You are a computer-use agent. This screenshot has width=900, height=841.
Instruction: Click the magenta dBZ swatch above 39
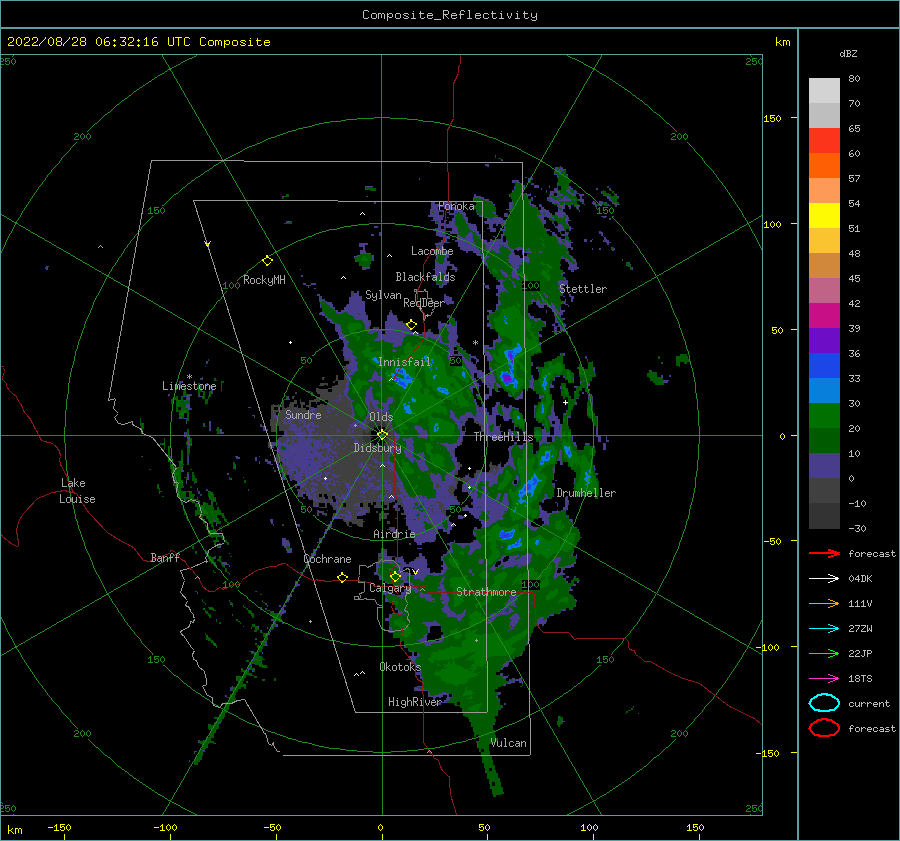(824, 316)
